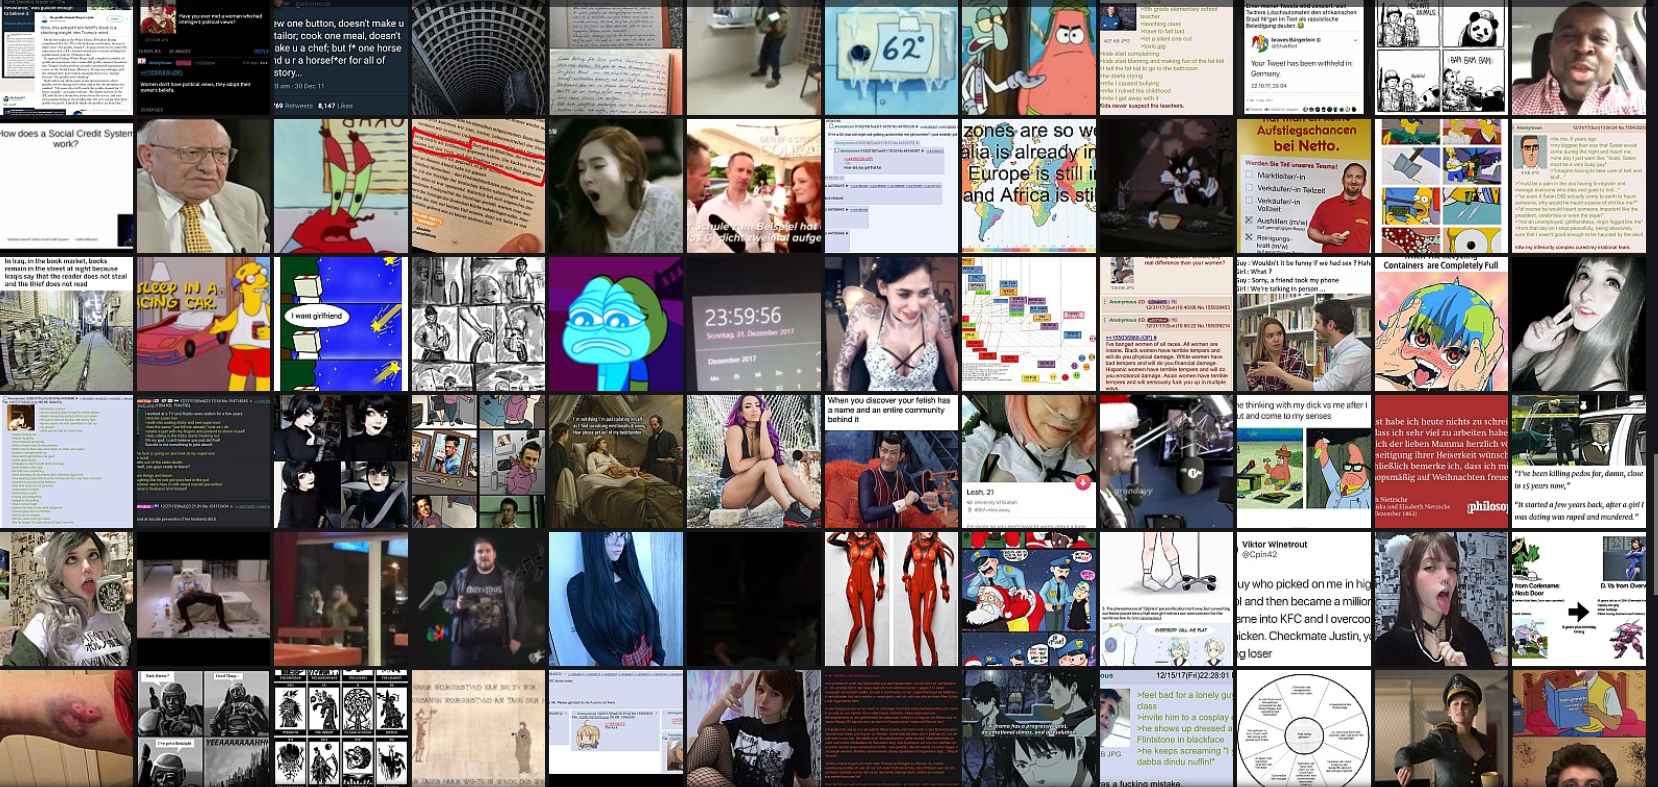1658x787 pixels.
Task: Click the 'Aufstiegschancen bei Netto' poster thumbnail
Action: click(1303, 186)
